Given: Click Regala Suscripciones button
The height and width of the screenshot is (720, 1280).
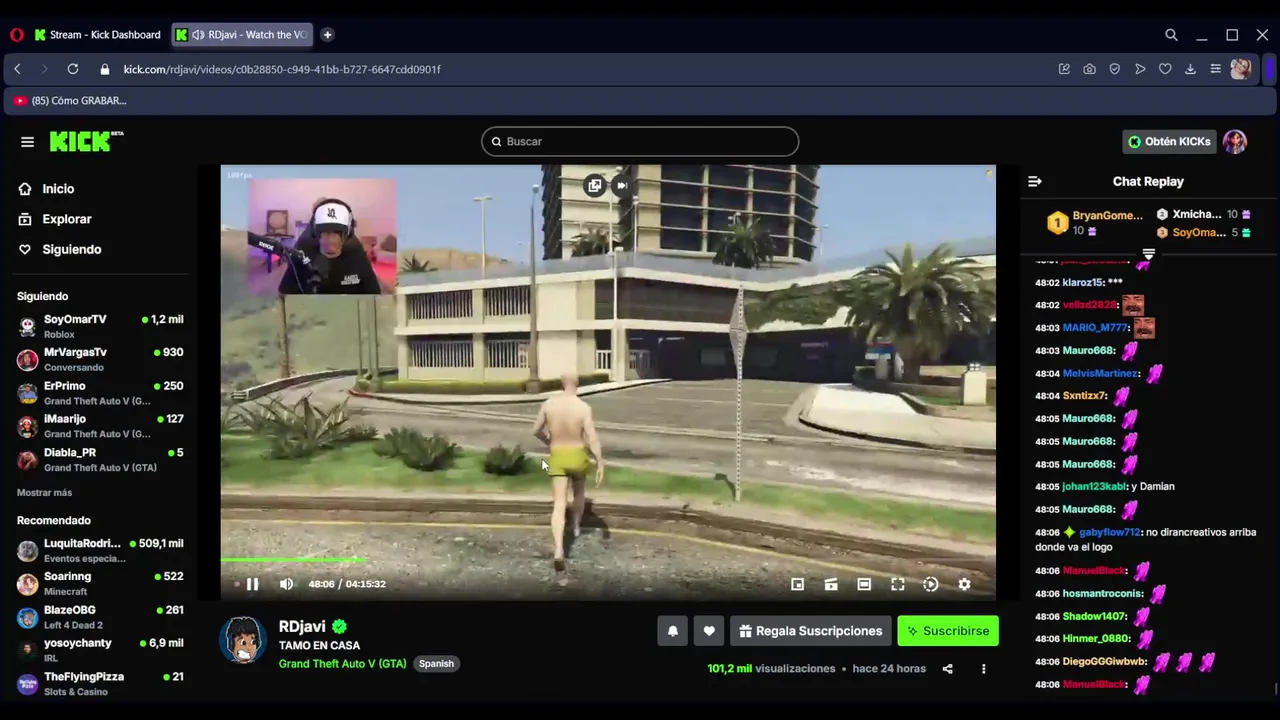Looking at the screenshot, I should (x=811, y=631).
